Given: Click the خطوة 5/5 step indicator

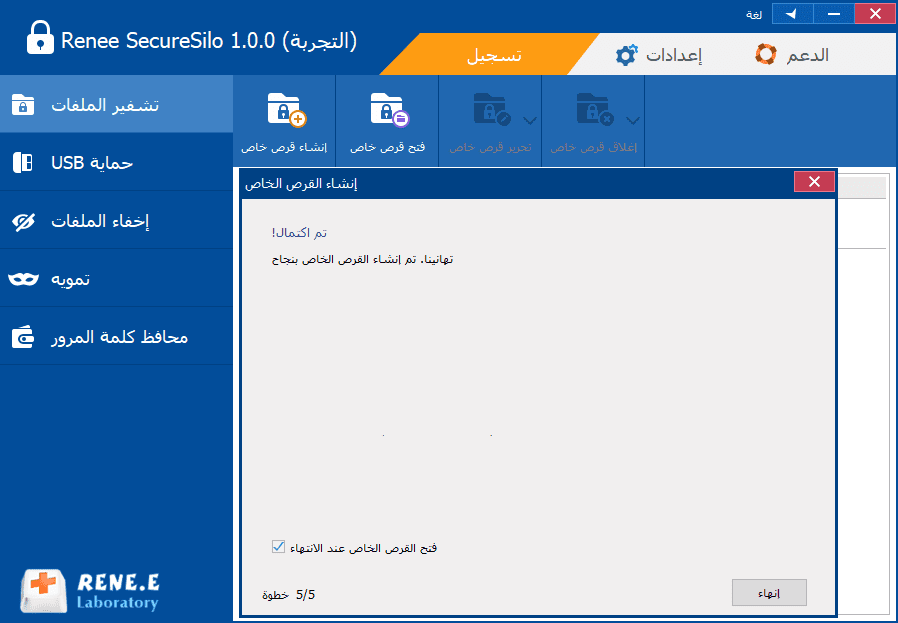Looking at the screenshot, I should coord(289,595).
